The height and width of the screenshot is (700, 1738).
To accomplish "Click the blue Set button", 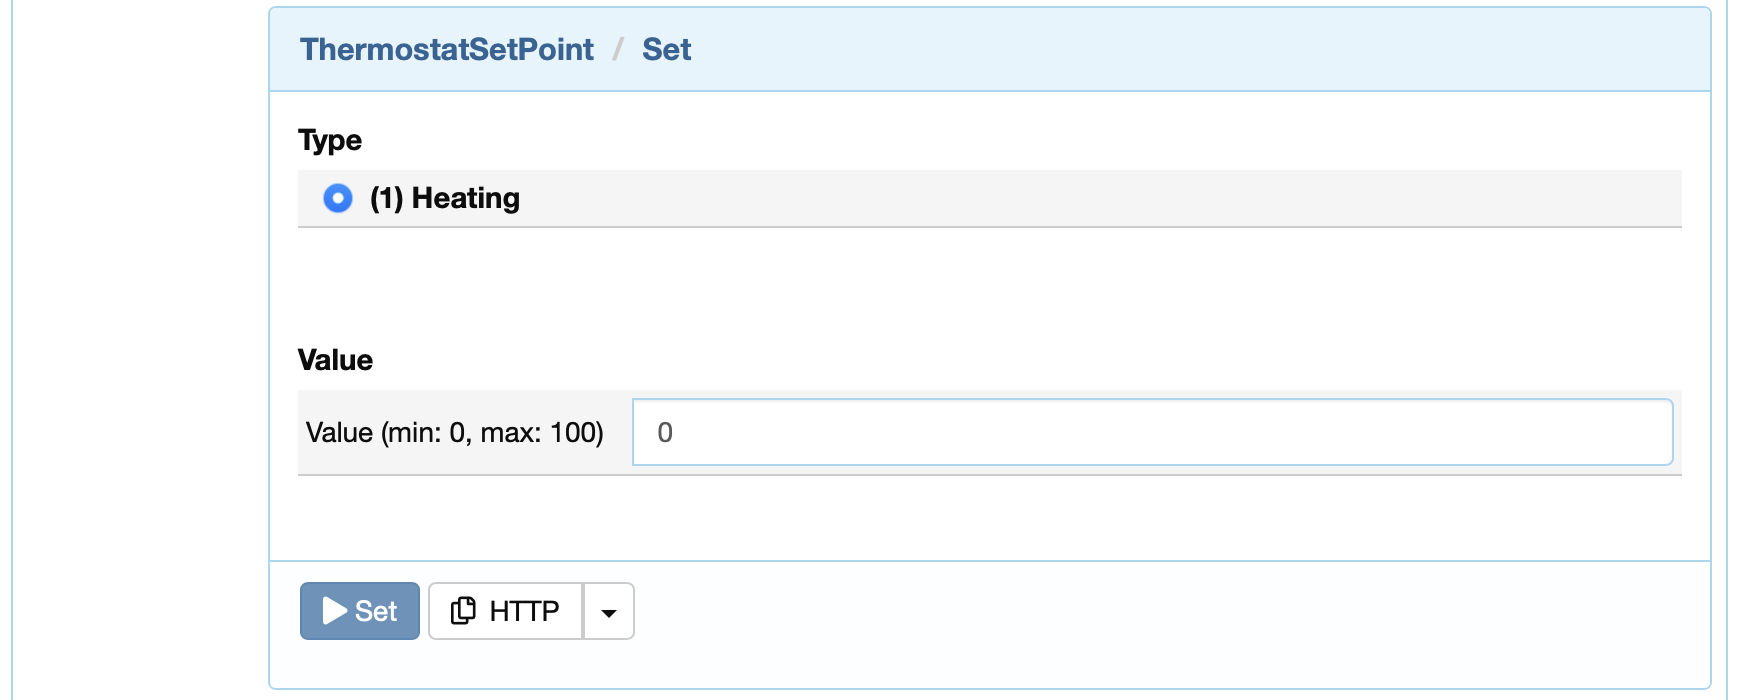I will (360, 611).
